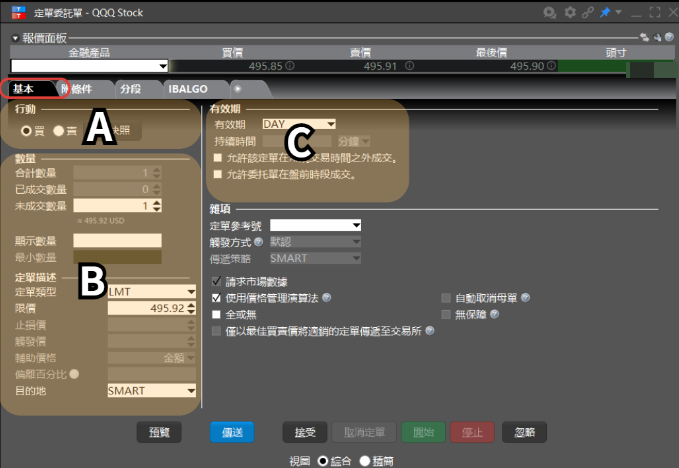
Task: Click help icon beside 觸發方式
Action: coord(259,242)
